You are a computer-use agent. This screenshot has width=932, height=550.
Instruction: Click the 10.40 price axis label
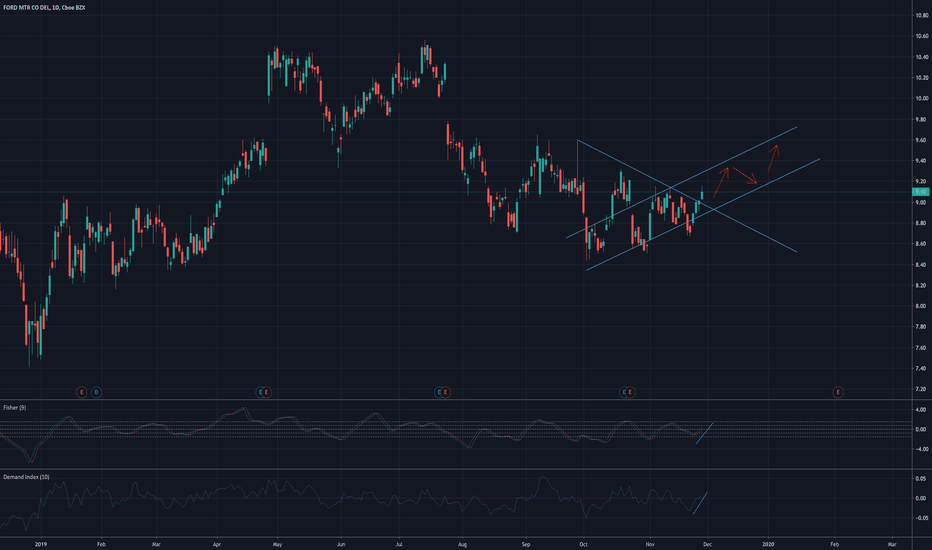pos(922,58)
